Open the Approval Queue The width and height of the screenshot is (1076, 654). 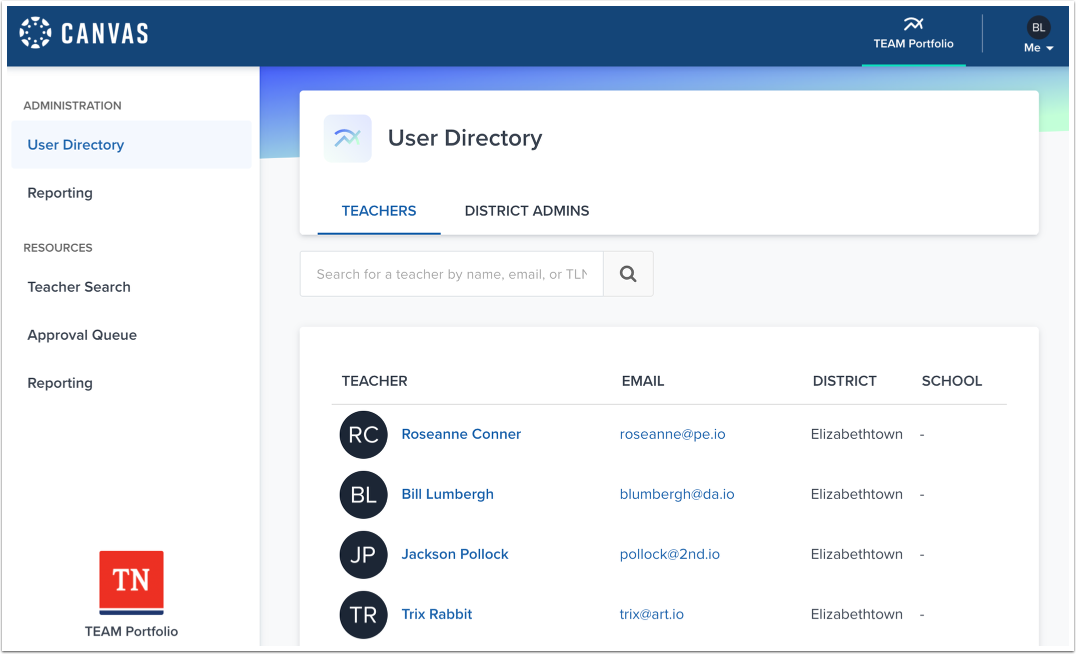[80, 335]
